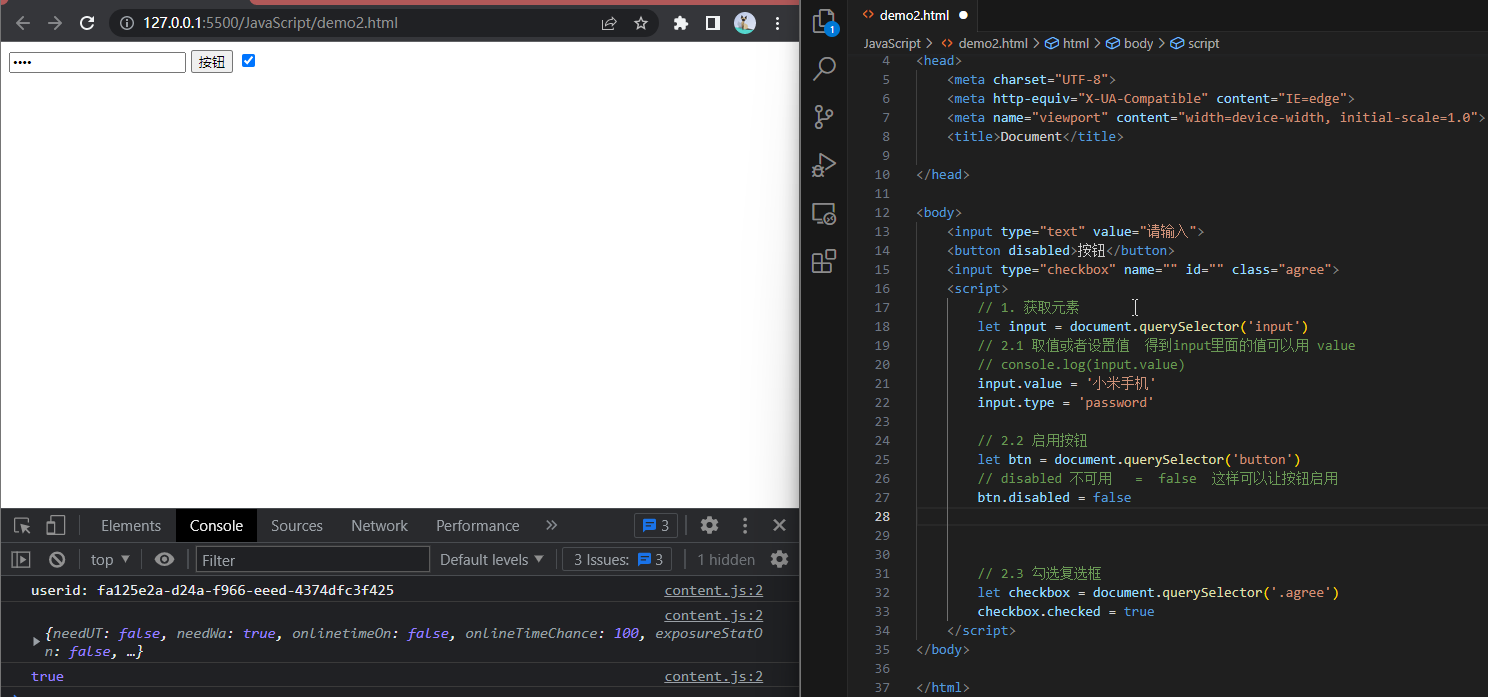Open DevTools settings gear
Image resolution: width=1488 pixels, height=697 pixels.
(x=709, y=525)
